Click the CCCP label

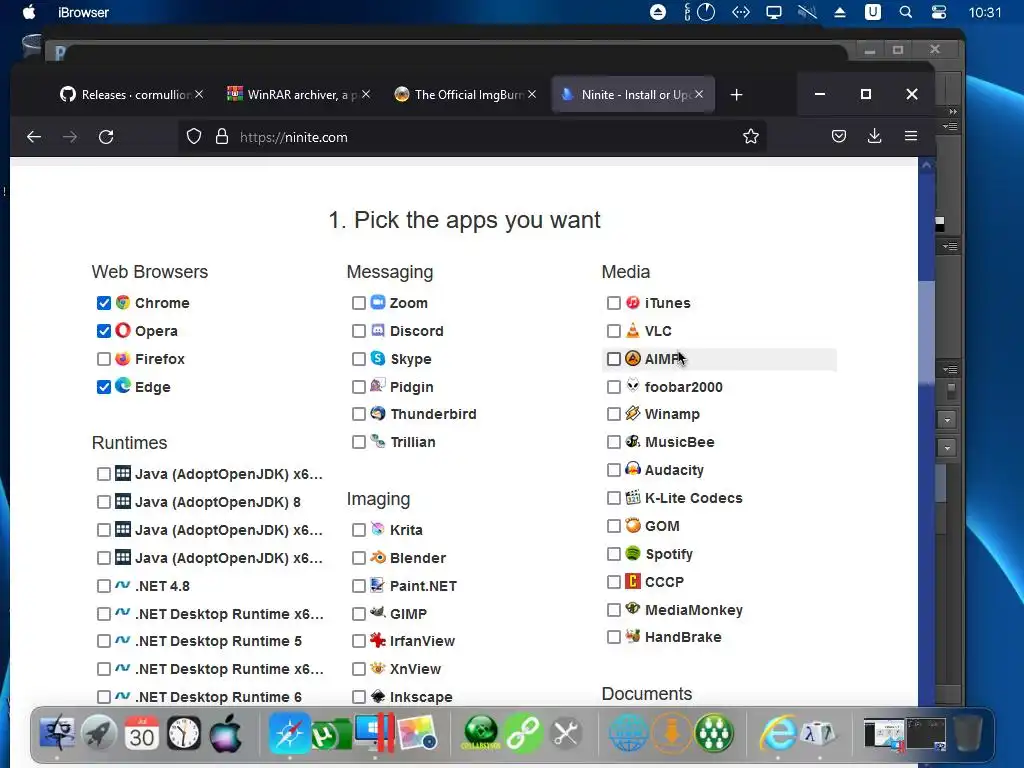664,582
